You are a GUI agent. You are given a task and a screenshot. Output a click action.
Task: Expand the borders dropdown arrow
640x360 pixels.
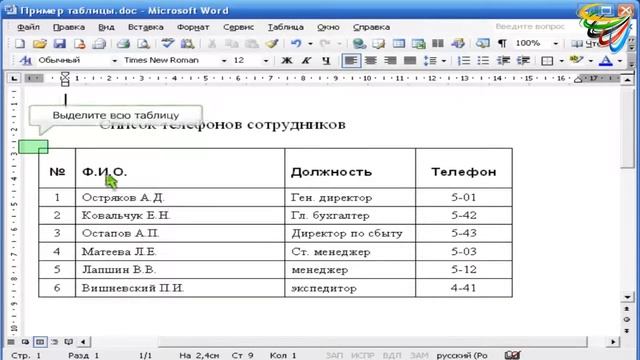pyautogui.click(x=562, y=60)
